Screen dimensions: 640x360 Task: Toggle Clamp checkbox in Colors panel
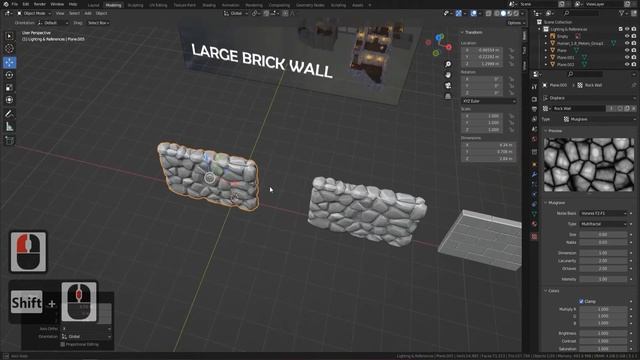[x=581, y=301]
